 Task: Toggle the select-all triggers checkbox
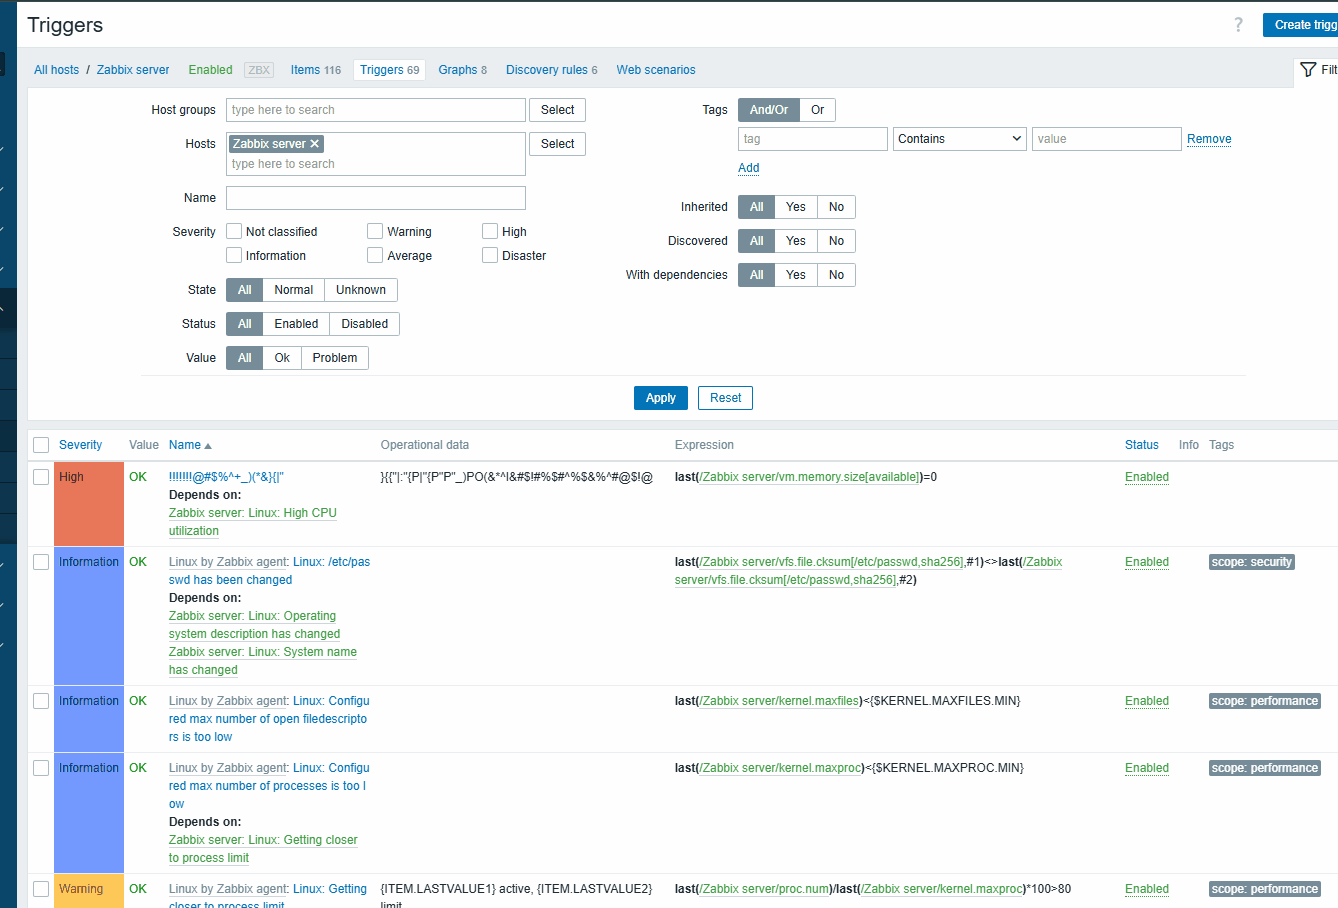41,445
